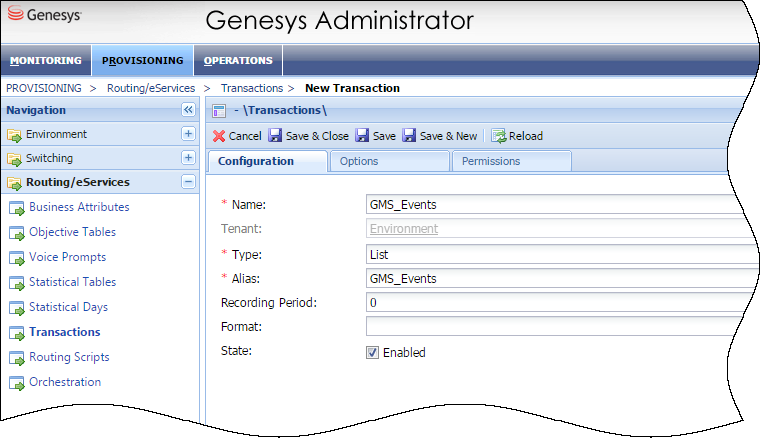Click the Alias field containing GMS_Events
Viewport: 761px width, 438px height.
point(561,278)
